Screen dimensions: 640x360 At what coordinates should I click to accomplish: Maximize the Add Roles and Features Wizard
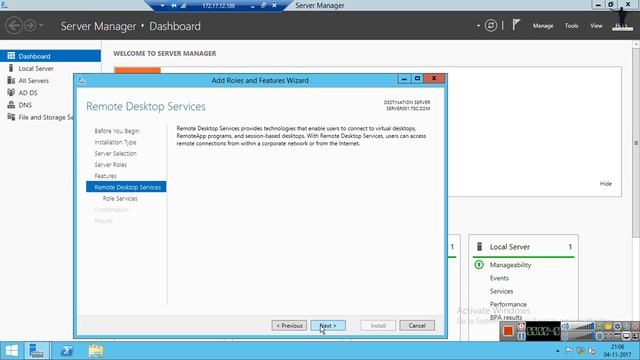(417, 78)
